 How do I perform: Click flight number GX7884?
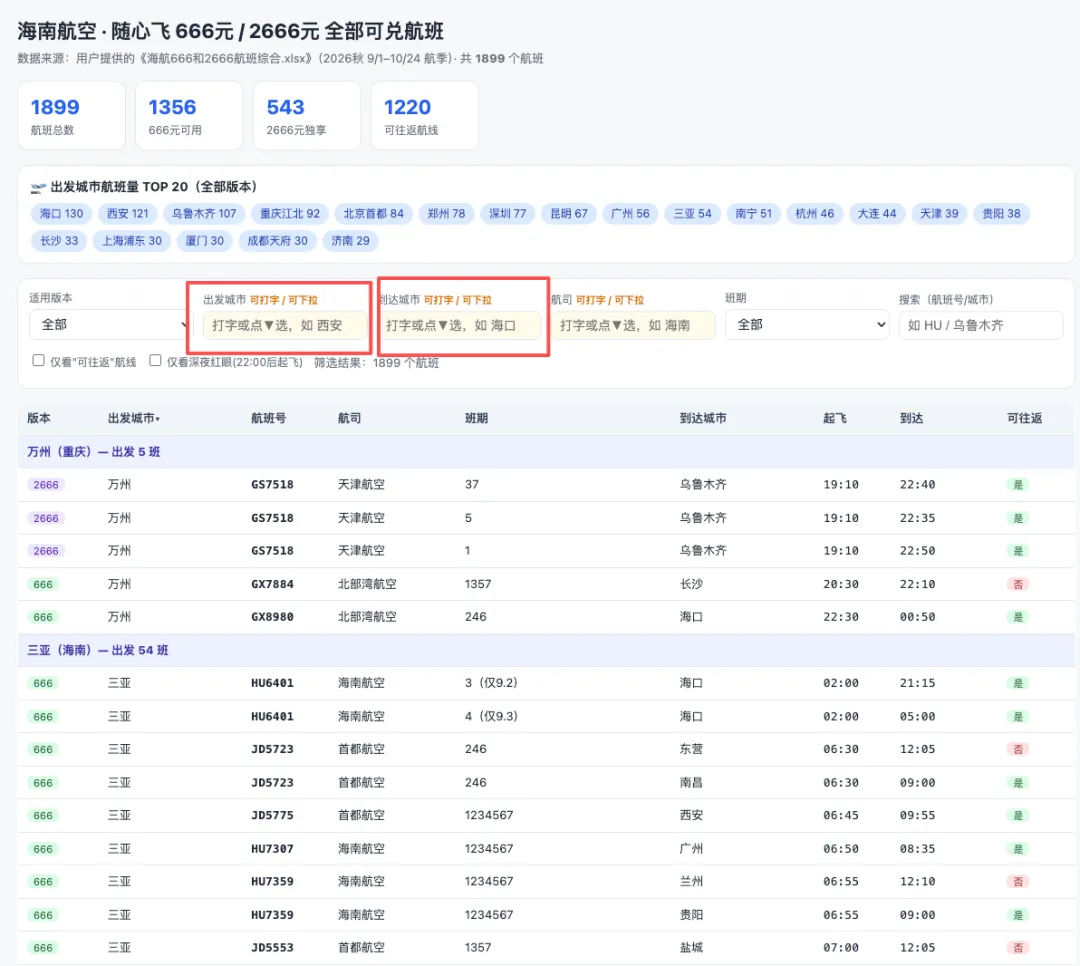coord(272,584)
